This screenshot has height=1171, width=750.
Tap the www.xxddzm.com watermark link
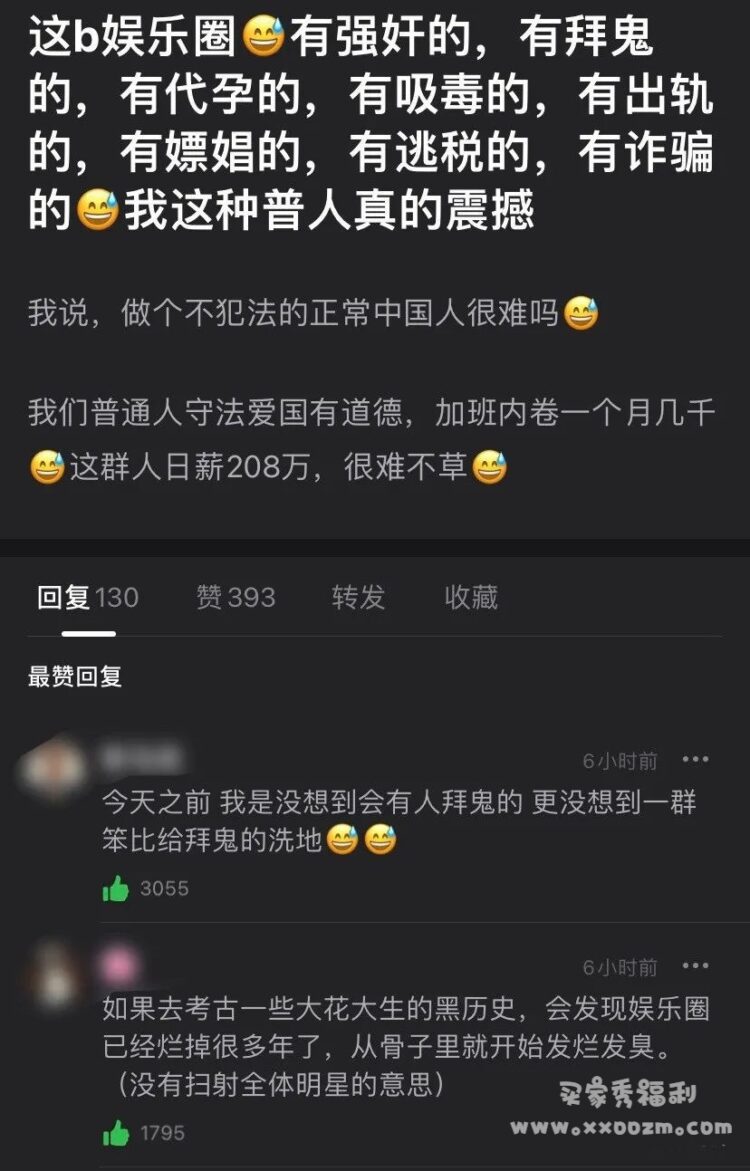[622, 1128]
